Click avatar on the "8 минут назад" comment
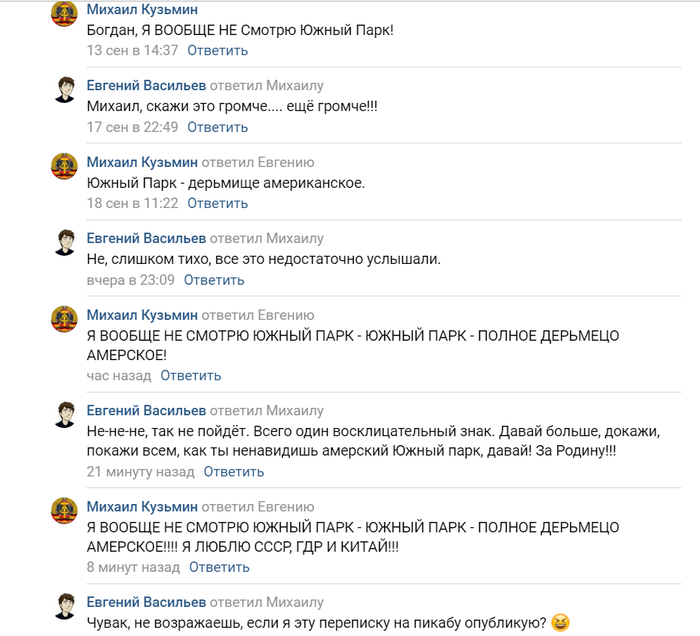 (x=65, y=510)
